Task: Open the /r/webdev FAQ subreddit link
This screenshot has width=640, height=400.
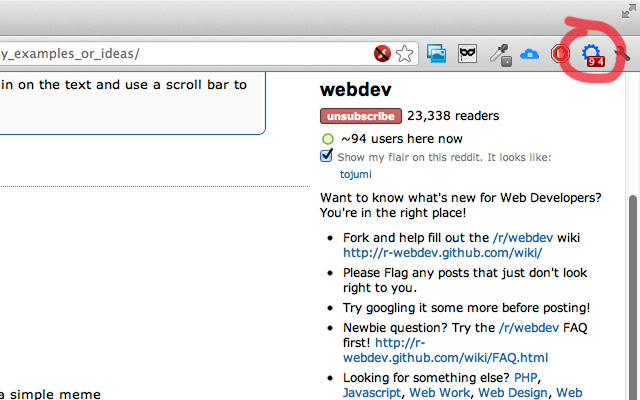Action: click(529, 327)
